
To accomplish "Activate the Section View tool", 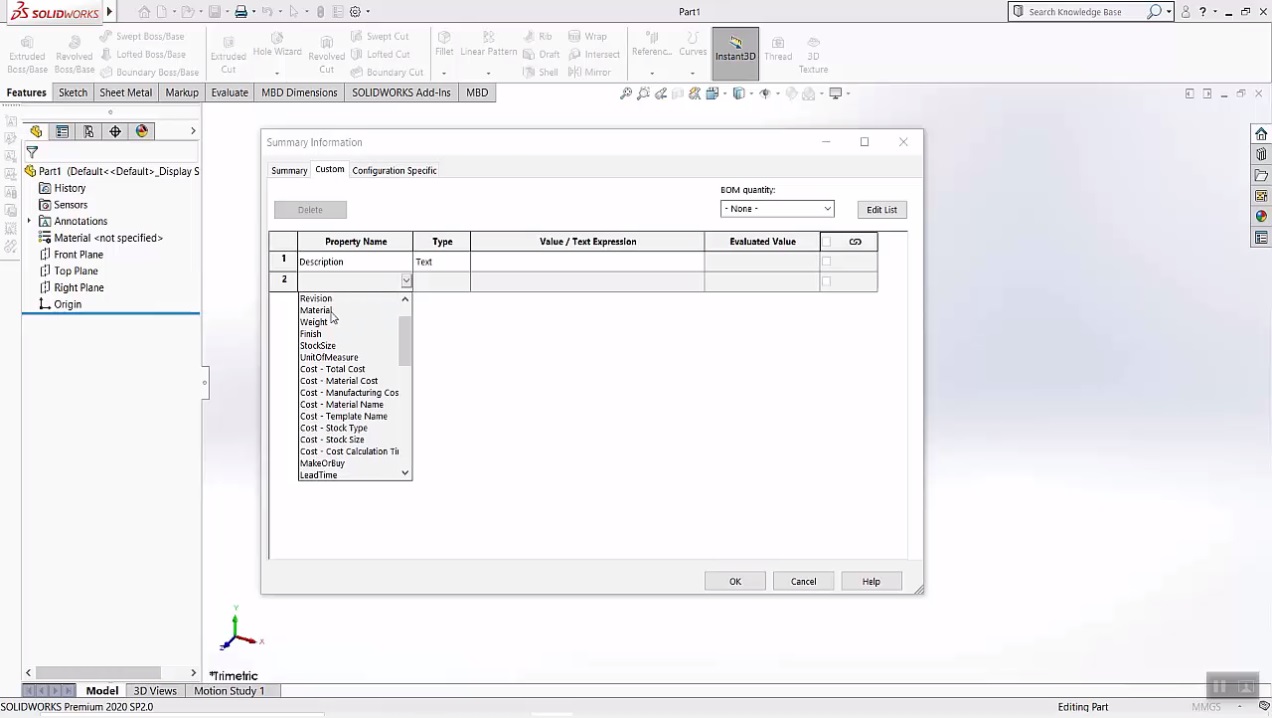I will coord(695,93).
